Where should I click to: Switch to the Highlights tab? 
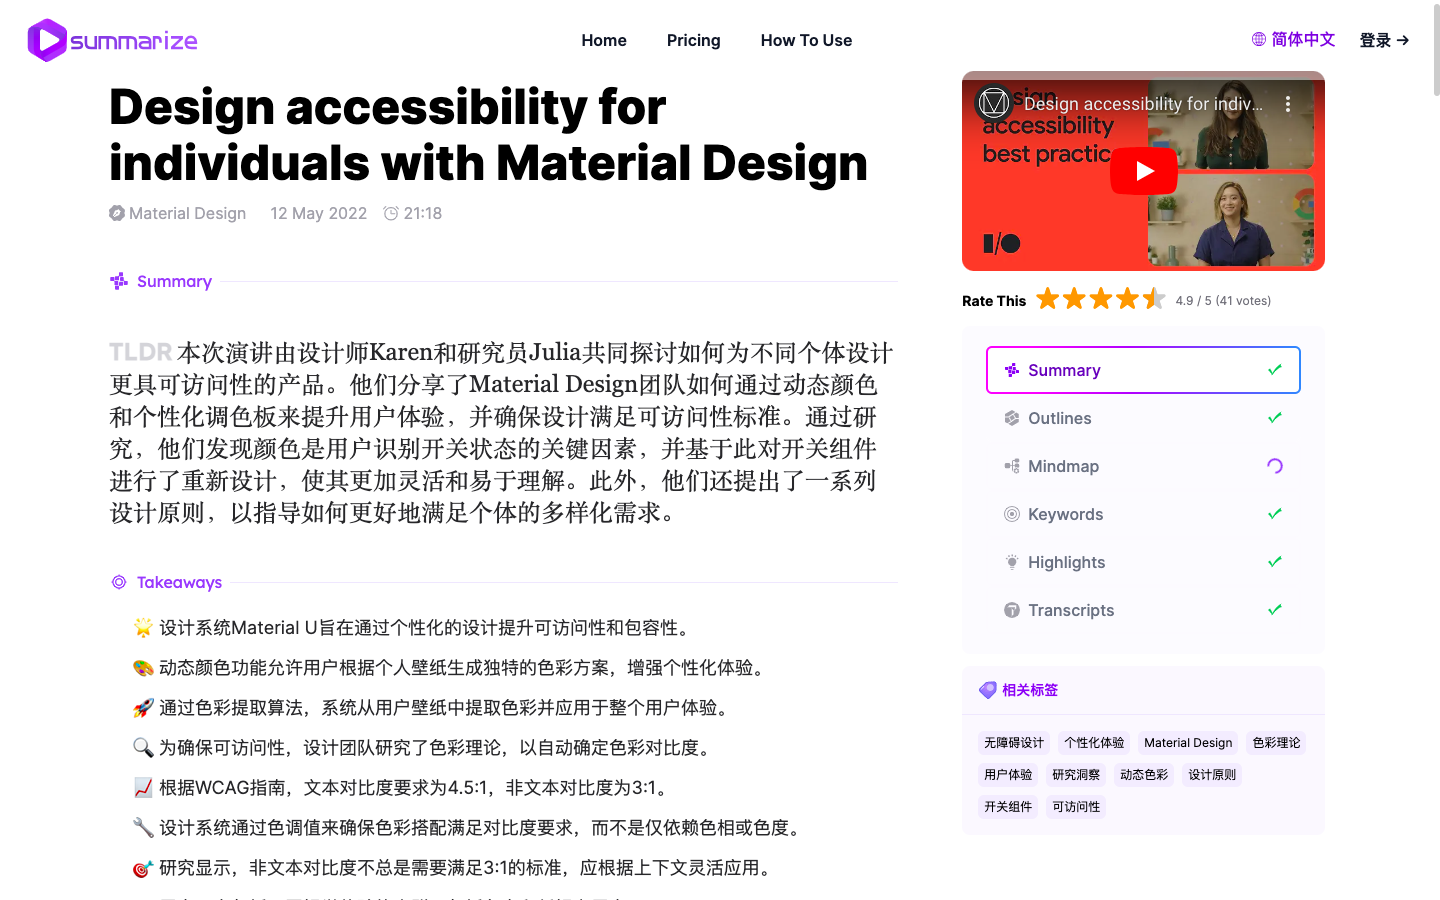(x=1143, y=562)
